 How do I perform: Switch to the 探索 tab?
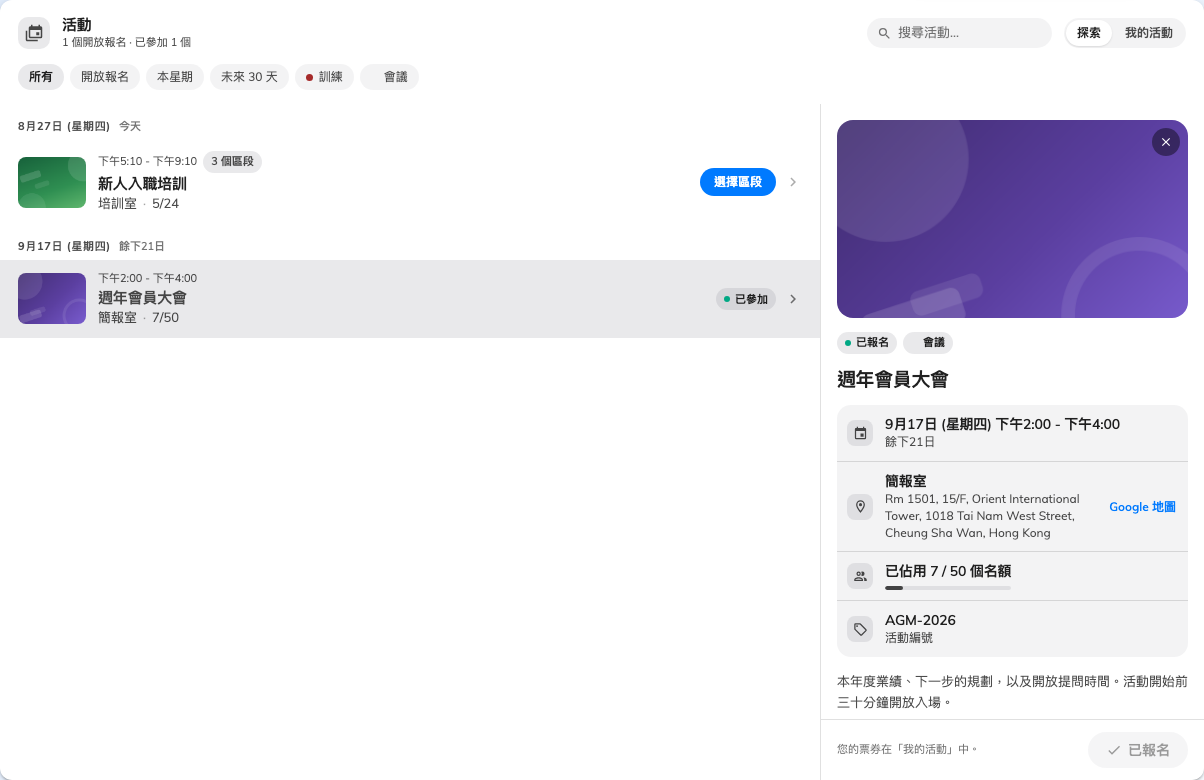(x=1089, y=33)
